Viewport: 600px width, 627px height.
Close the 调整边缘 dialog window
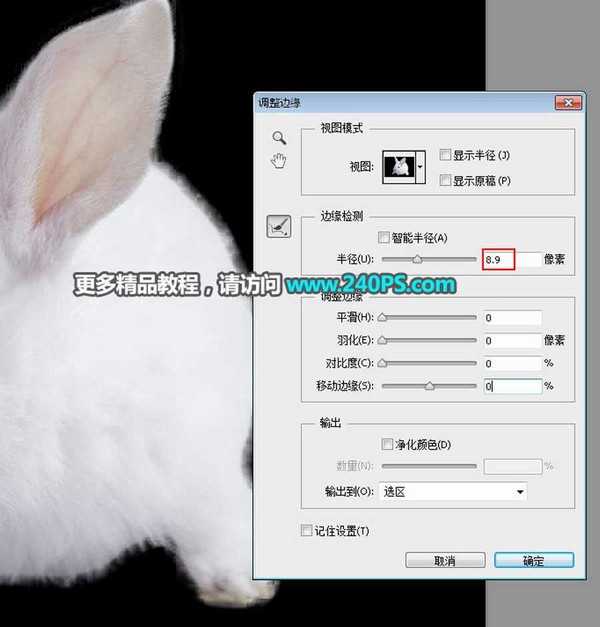[566, 102]
